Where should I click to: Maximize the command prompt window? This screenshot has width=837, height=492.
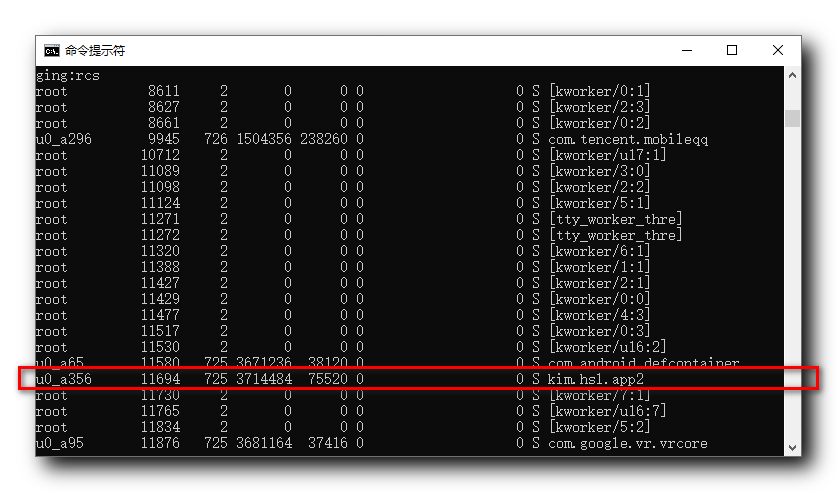(x=732, y=50)
